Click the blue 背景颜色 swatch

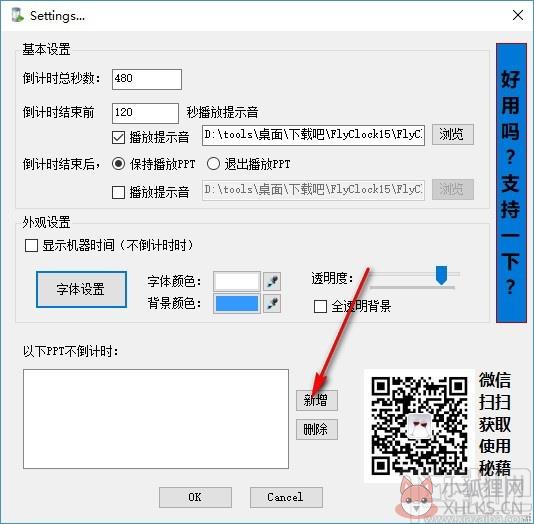pos(237,303)
